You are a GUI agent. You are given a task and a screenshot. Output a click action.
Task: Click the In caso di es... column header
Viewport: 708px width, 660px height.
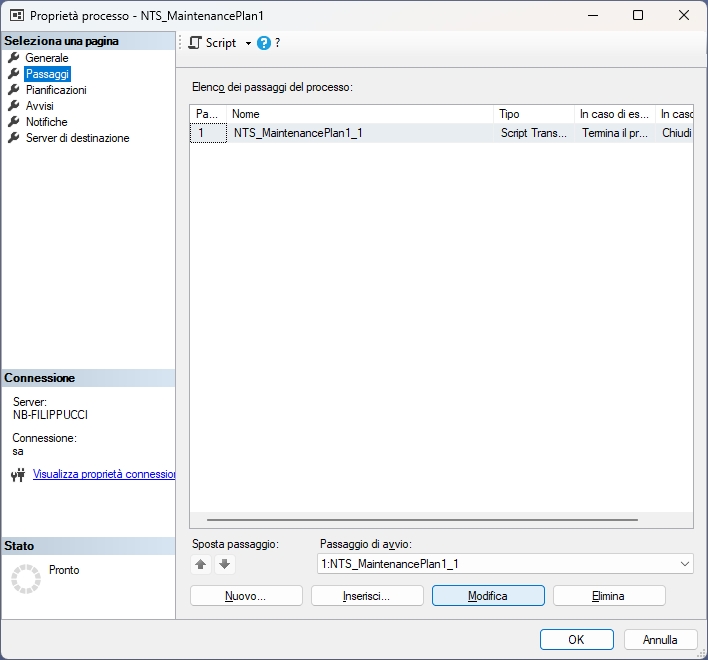pos(615,114)
